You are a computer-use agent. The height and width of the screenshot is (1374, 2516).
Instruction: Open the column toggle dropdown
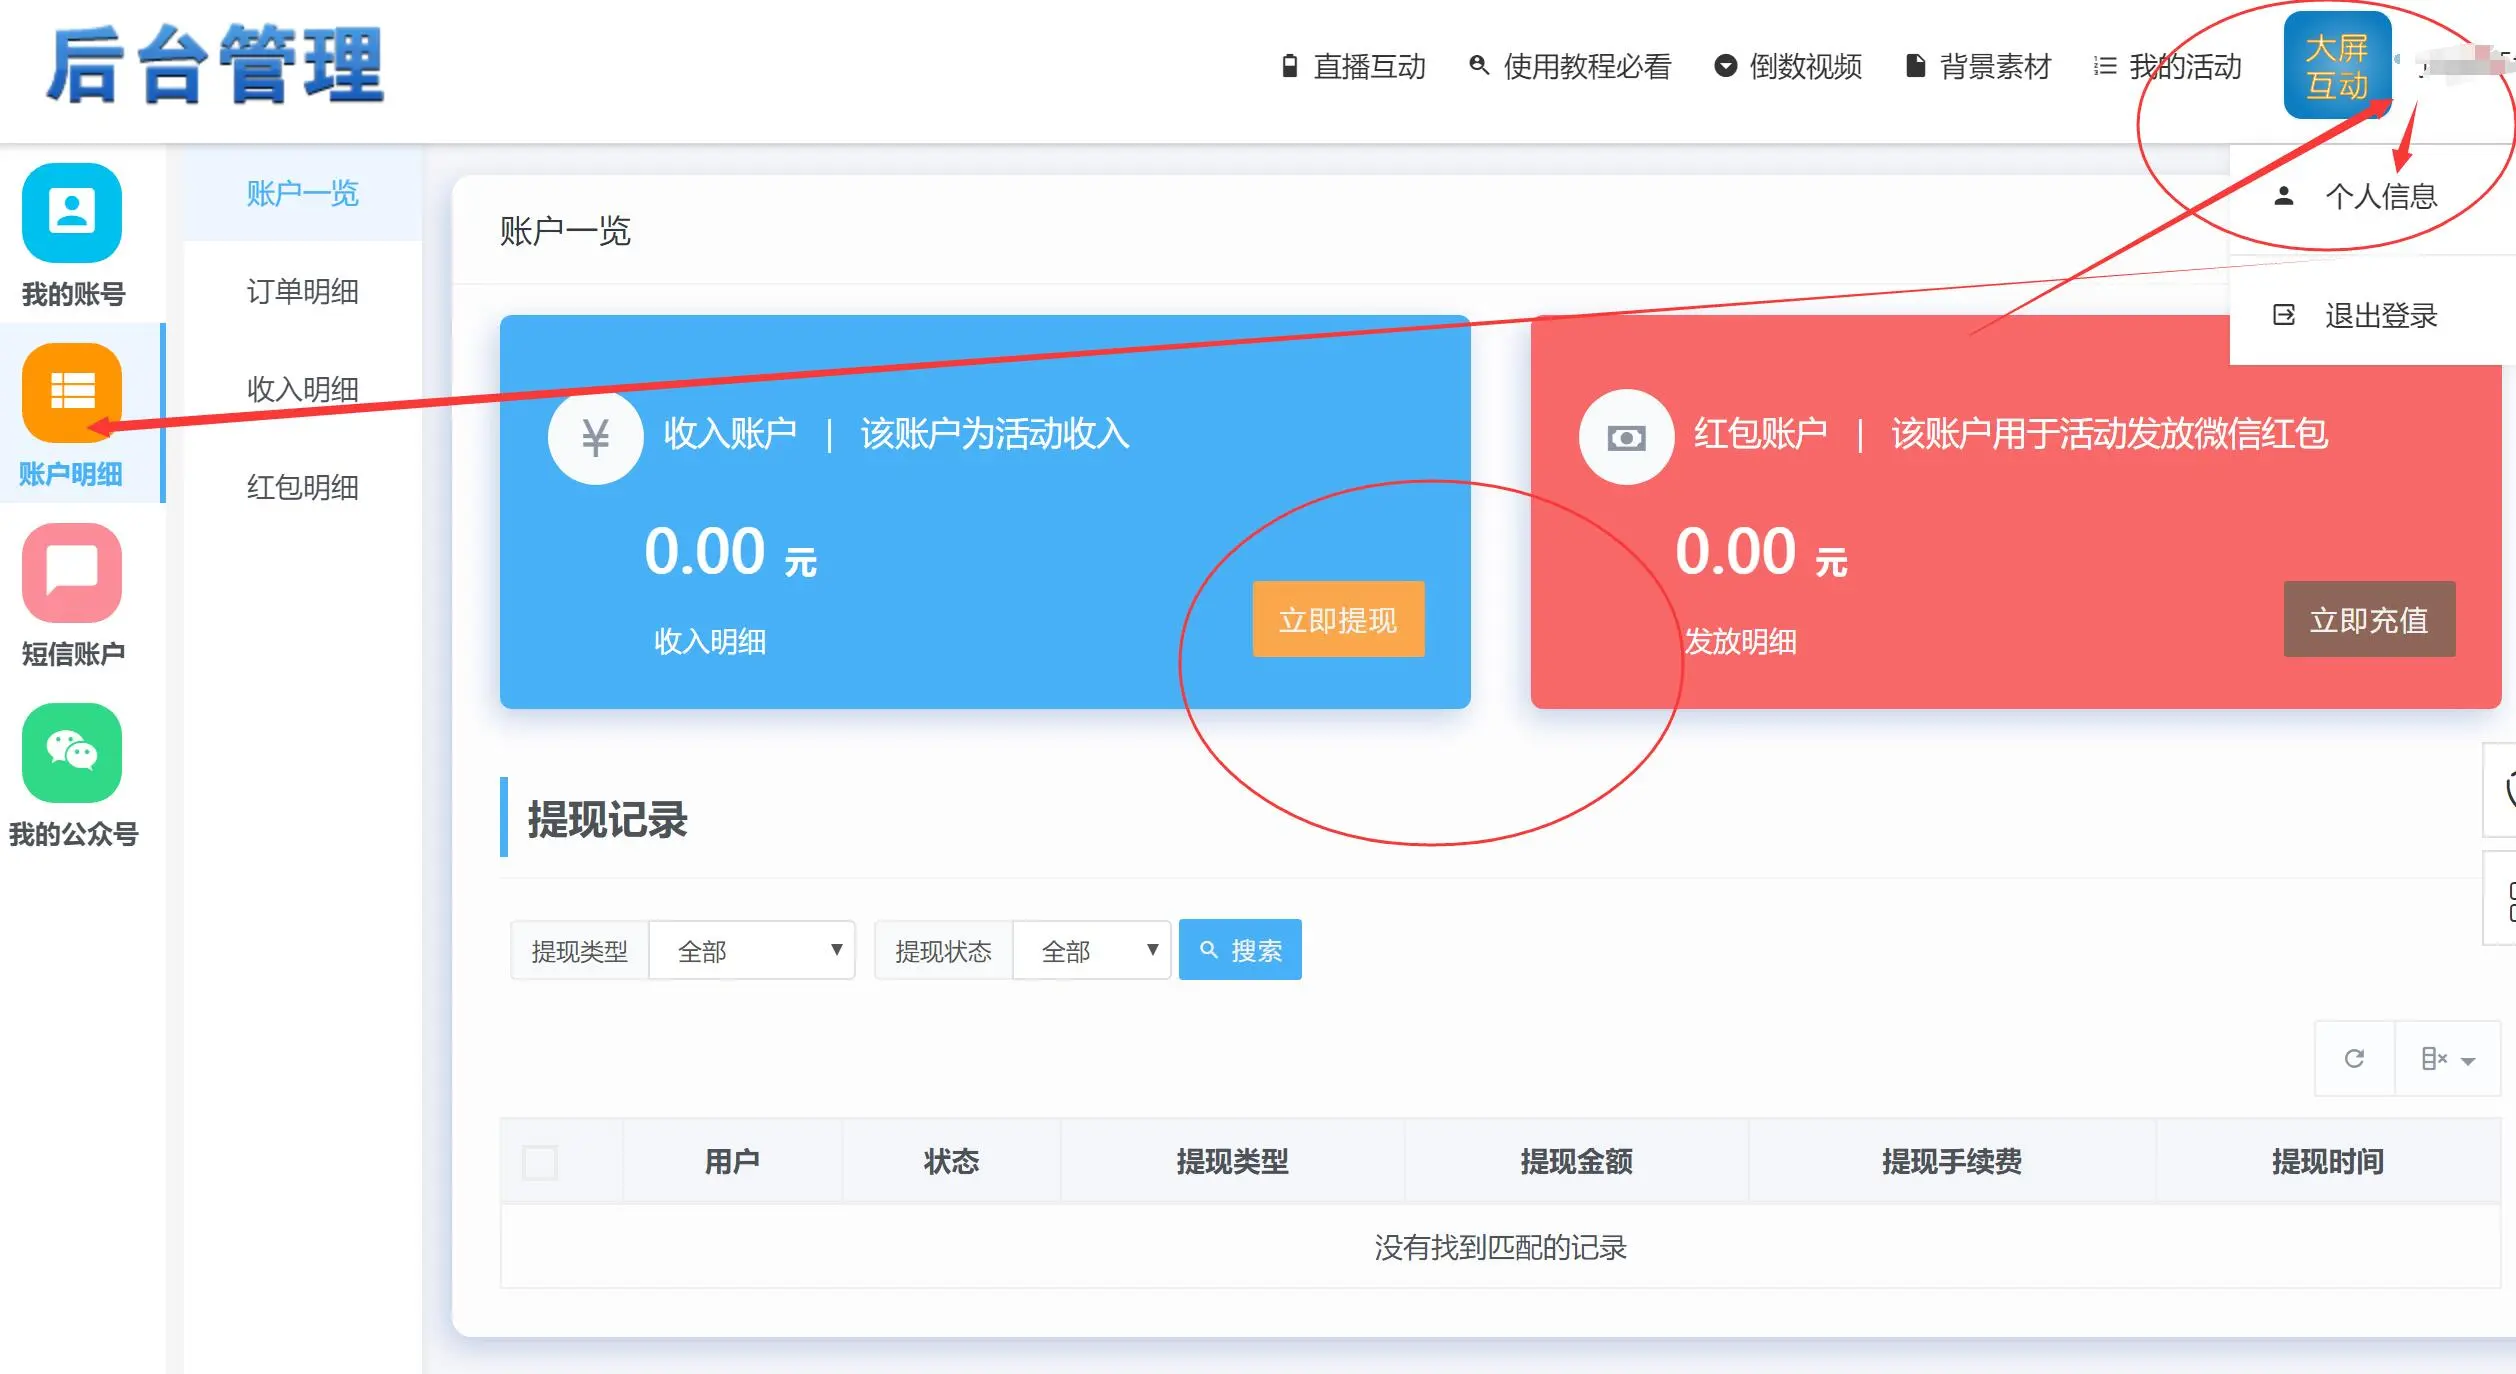pyautogui.click(x=2447, y=1059)
